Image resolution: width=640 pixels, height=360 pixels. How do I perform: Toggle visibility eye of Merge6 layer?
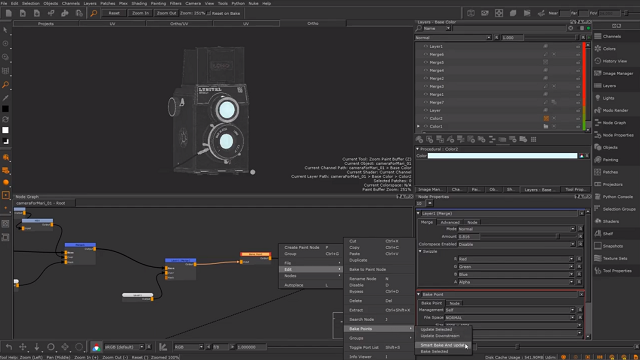pos(426,54)
